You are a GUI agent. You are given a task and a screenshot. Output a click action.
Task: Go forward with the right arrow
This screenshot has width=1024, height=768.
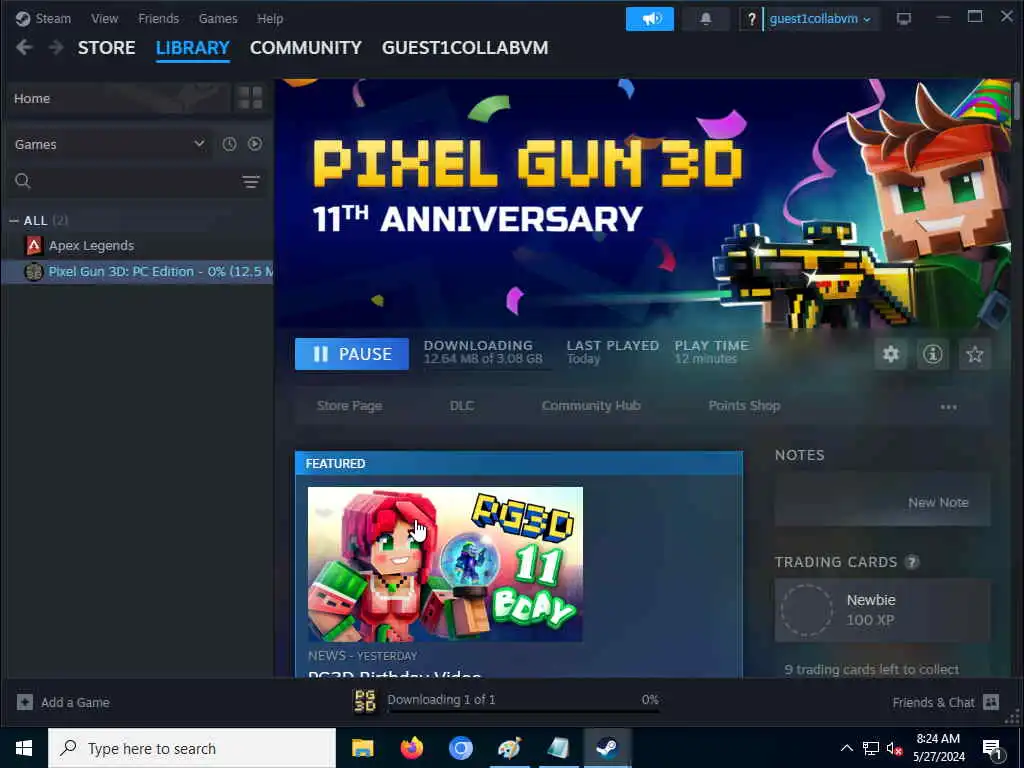tap(56, 47)
